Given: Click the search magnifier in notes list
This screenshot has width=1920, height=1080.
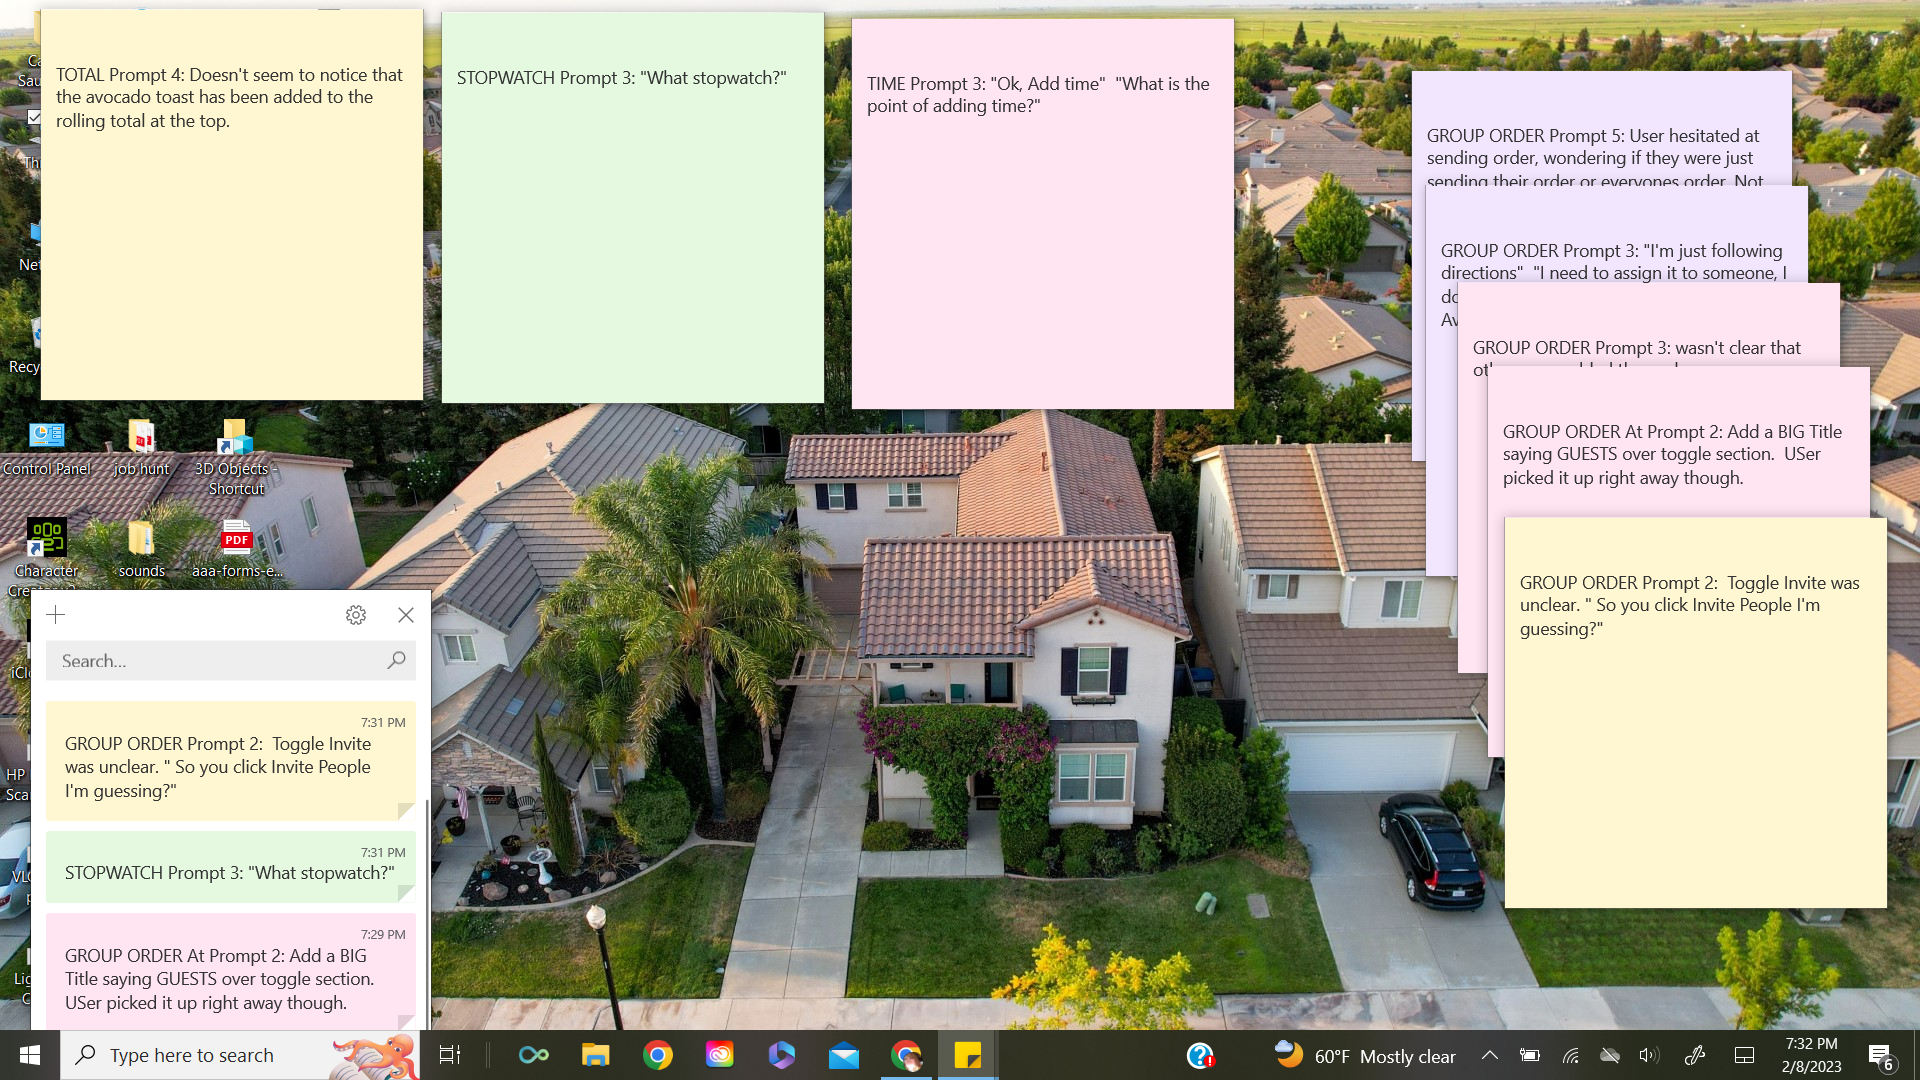Looking at the screenshot, I should [x=396, y=660].
